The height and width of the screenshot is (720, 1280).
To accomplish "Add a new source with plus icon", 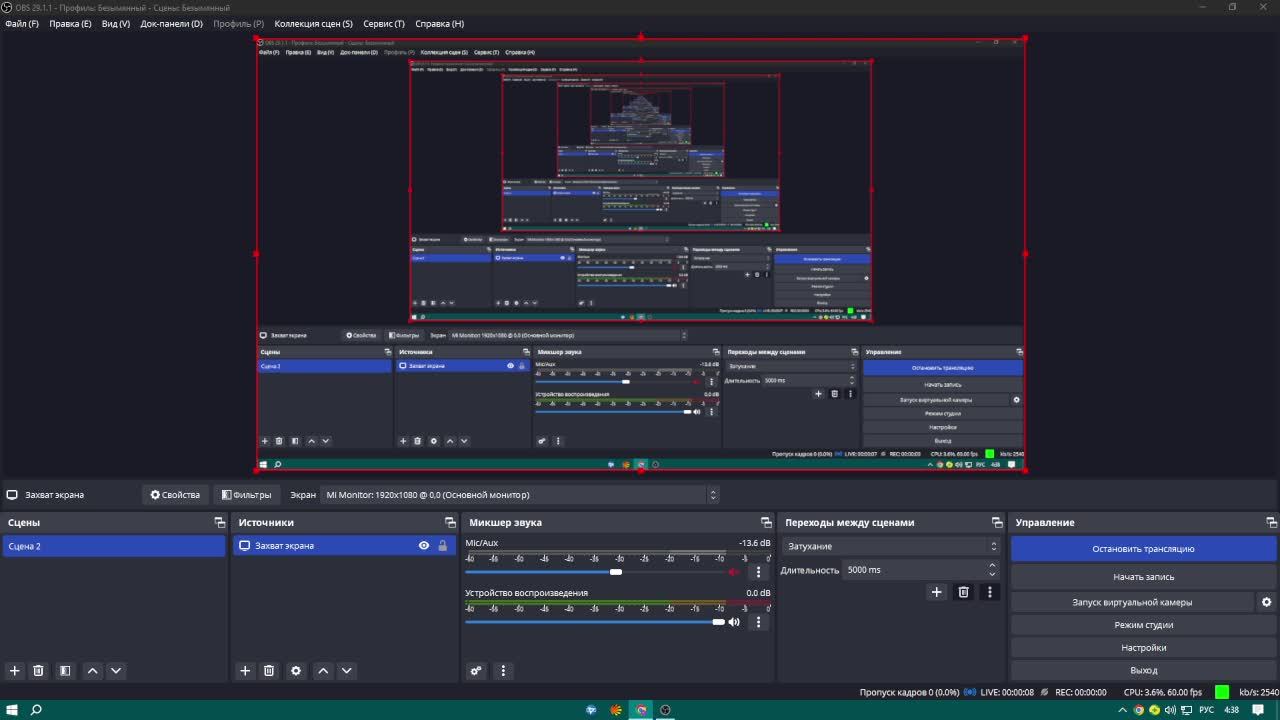I will click(245, 671).
